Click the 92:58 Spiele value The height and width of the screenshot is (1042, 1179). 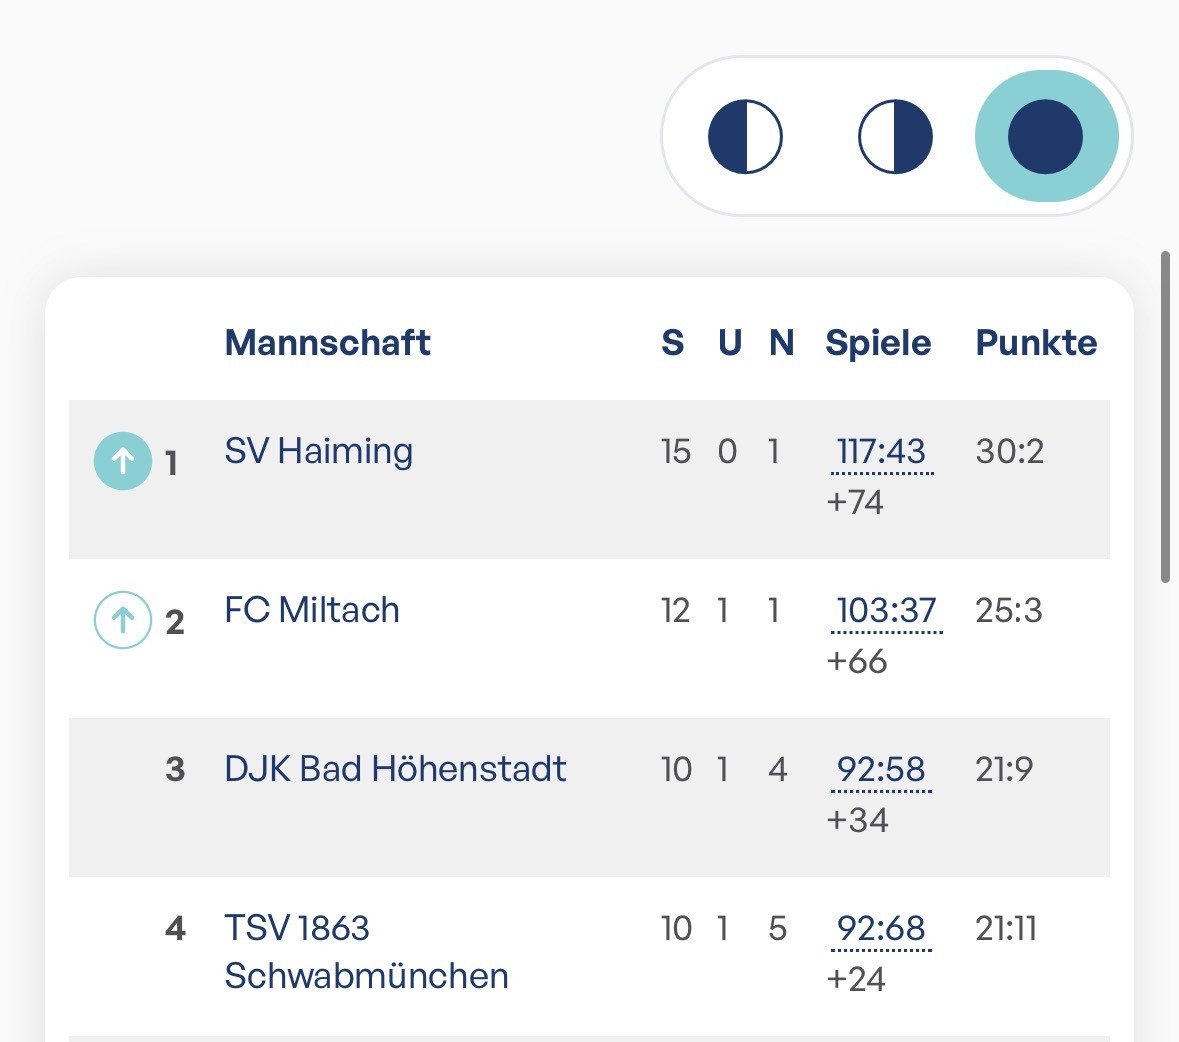pos(881,770)
